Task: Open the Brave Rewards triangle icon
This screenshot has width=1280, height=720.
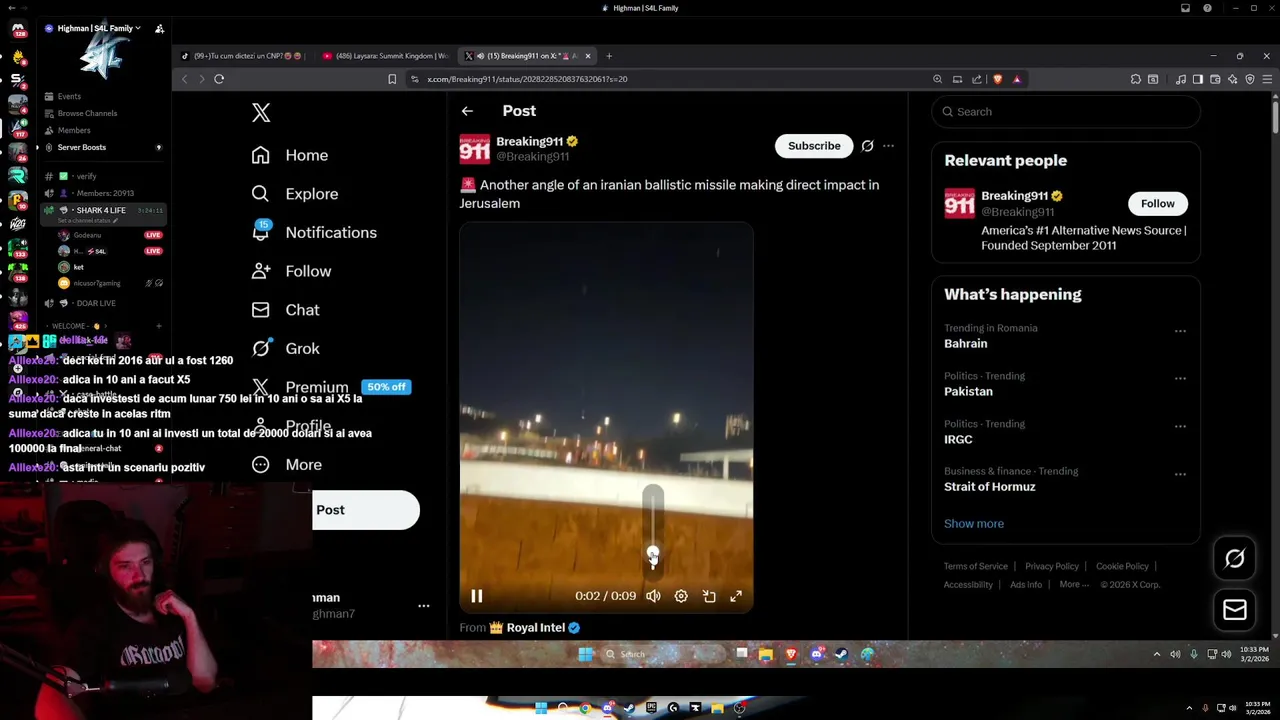Action: click(1017, 79)
